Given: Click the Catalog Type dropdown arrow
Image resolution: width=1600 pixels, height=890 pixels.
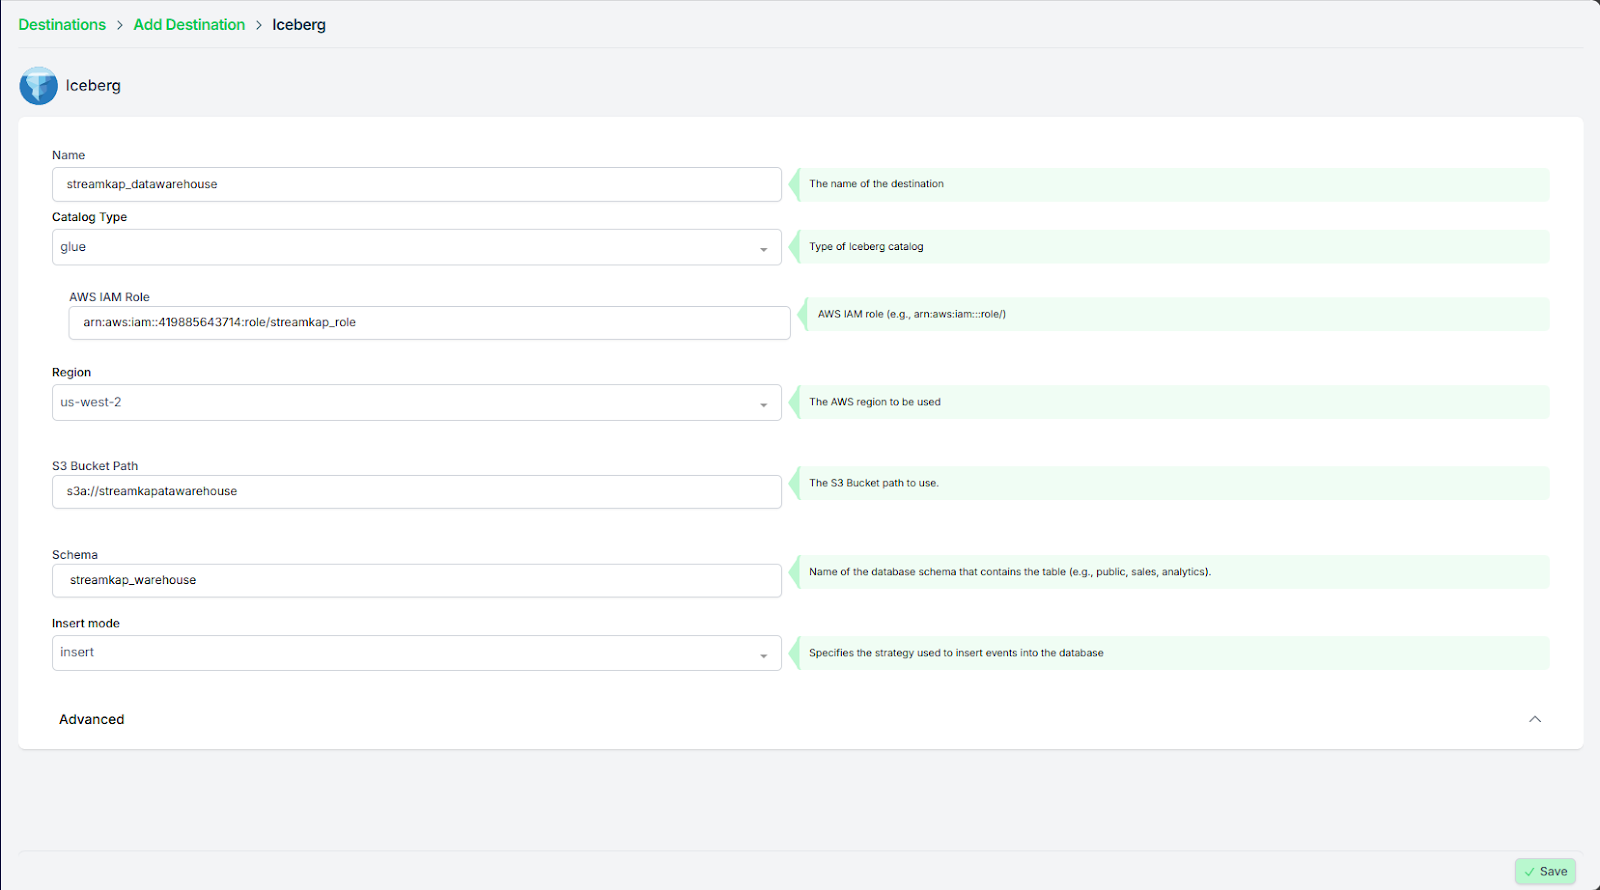Looking at the screenshot, I should tap(764, 249).
